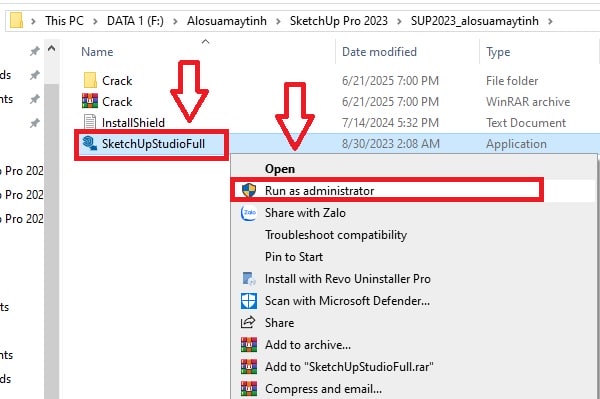The image size is (600, 399).
Task: Go to the SketchUp Pro 2023 breadcrumb
Action: click(x=339, y=21)
